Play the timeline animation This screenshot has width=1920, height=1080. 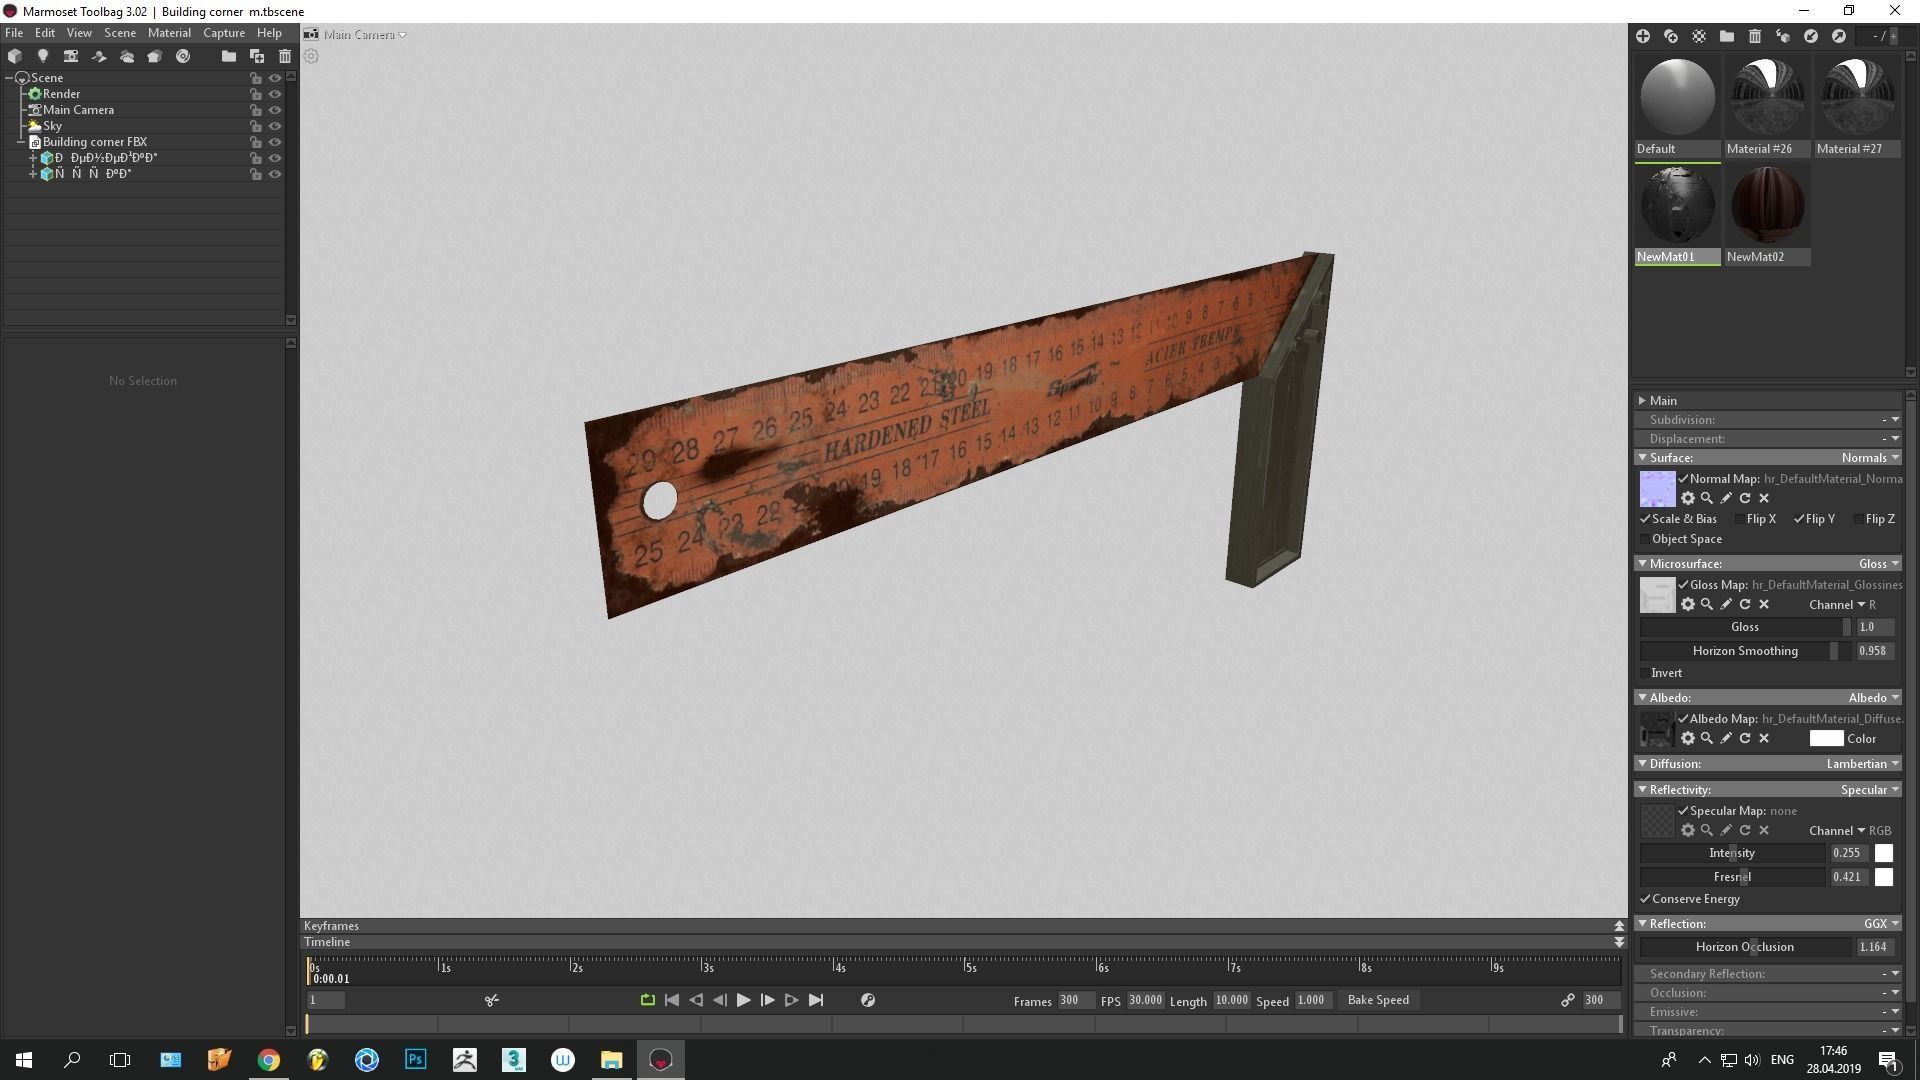(743, 1000)
